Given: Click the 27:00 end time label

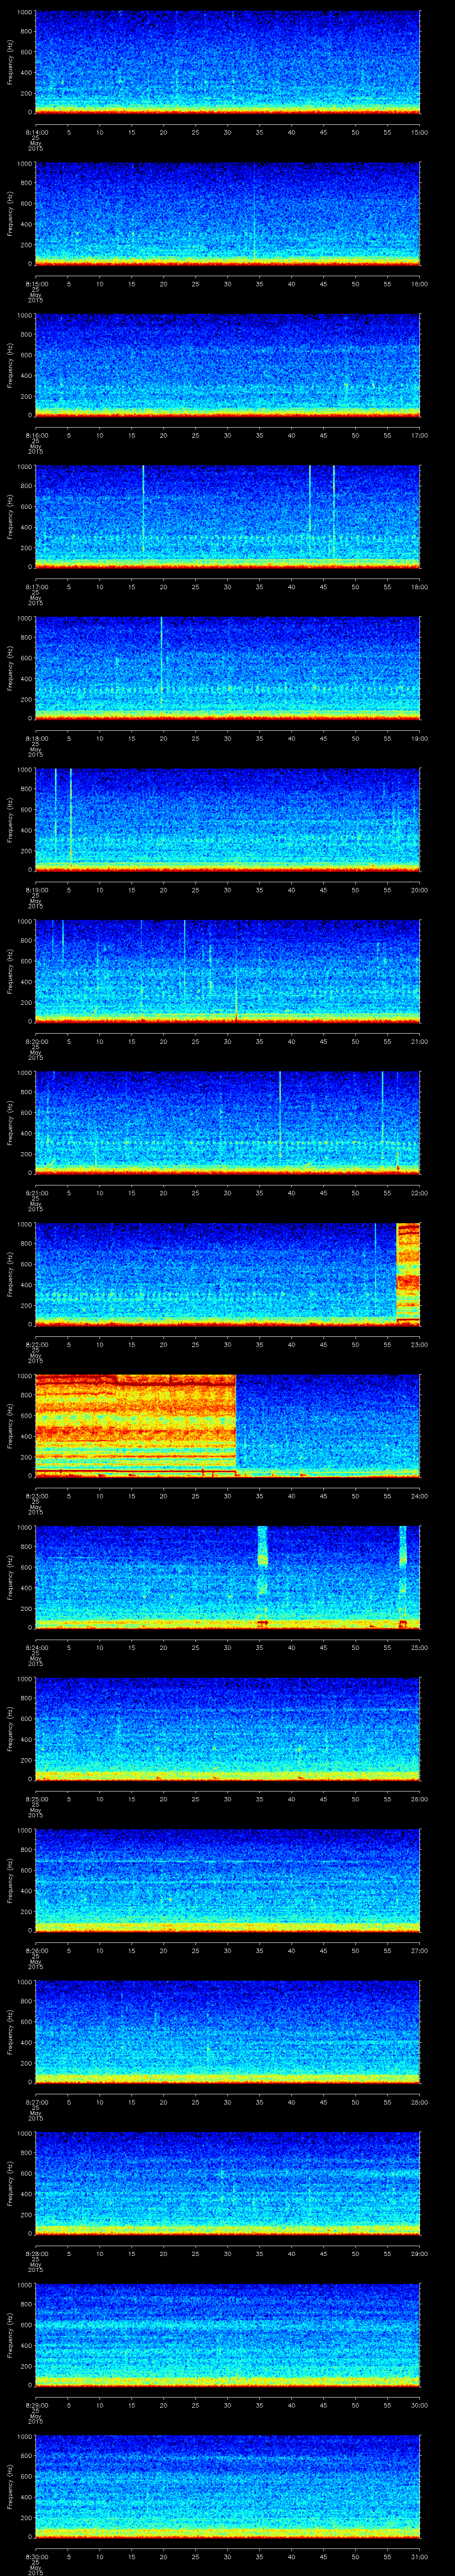Looking at the screenshot, I should (x=420, y=1951).
